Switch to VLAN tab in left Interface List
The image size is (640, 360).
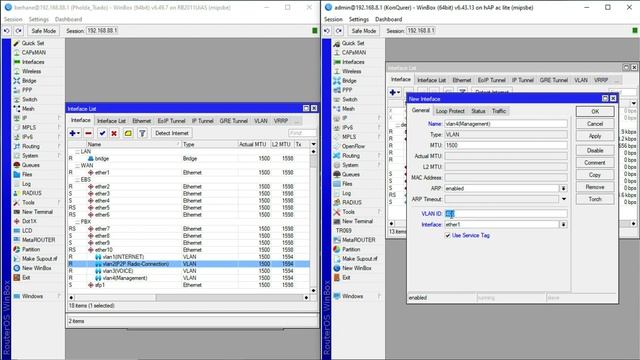tap(261, 121)
